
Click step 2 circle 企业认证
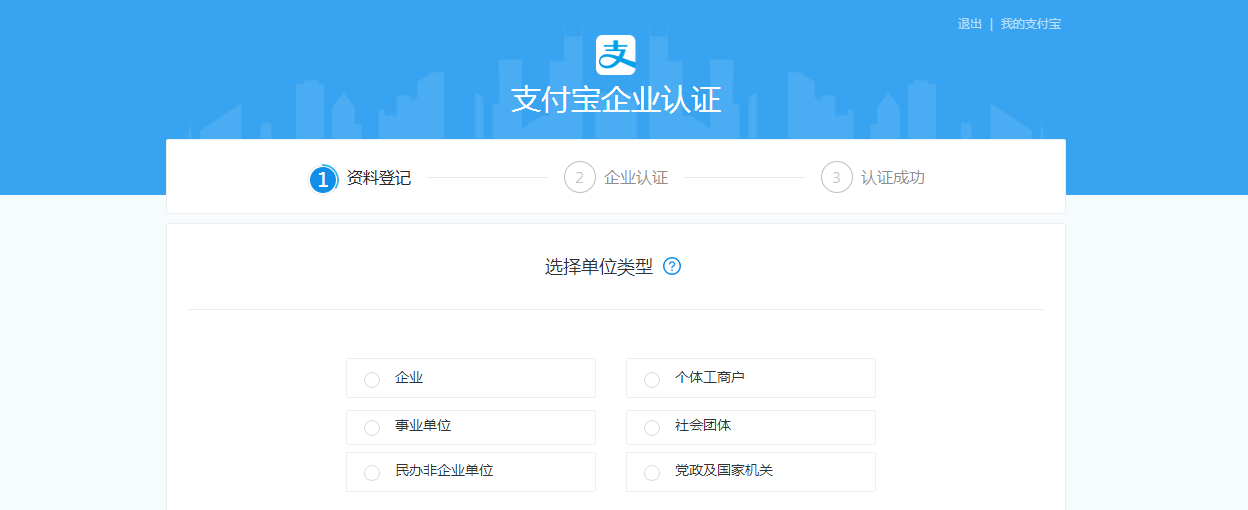[580, 178]
